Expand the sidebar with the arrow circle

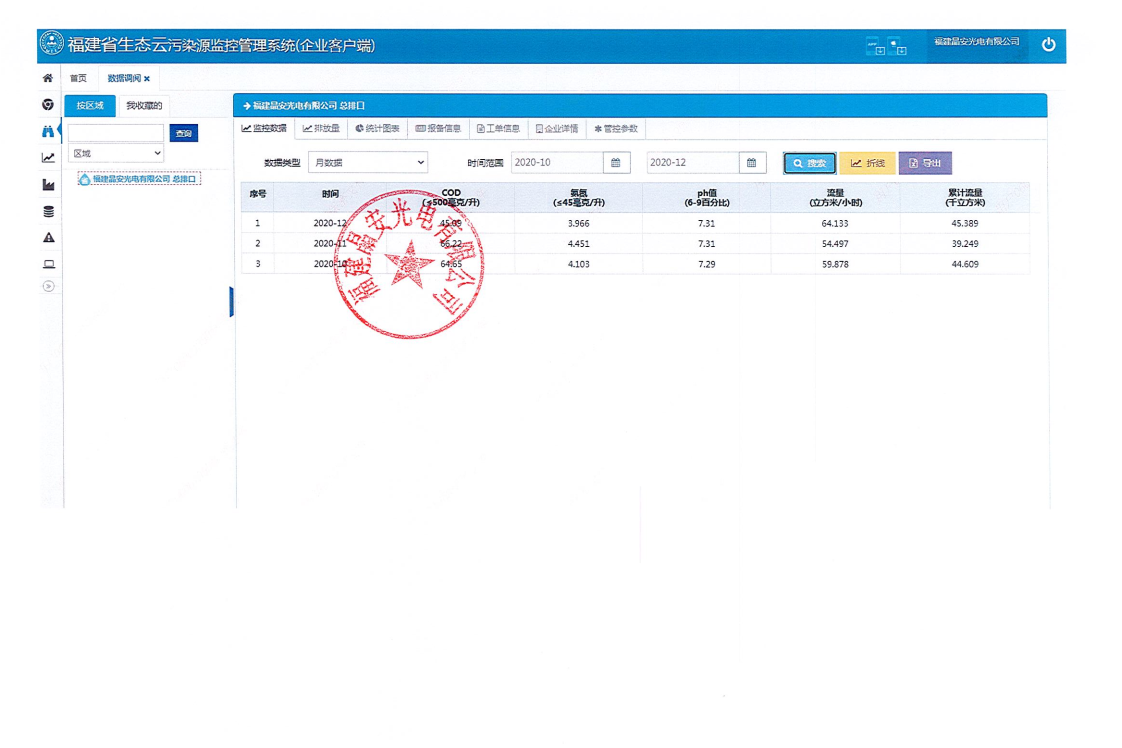(x=47, y=287)
